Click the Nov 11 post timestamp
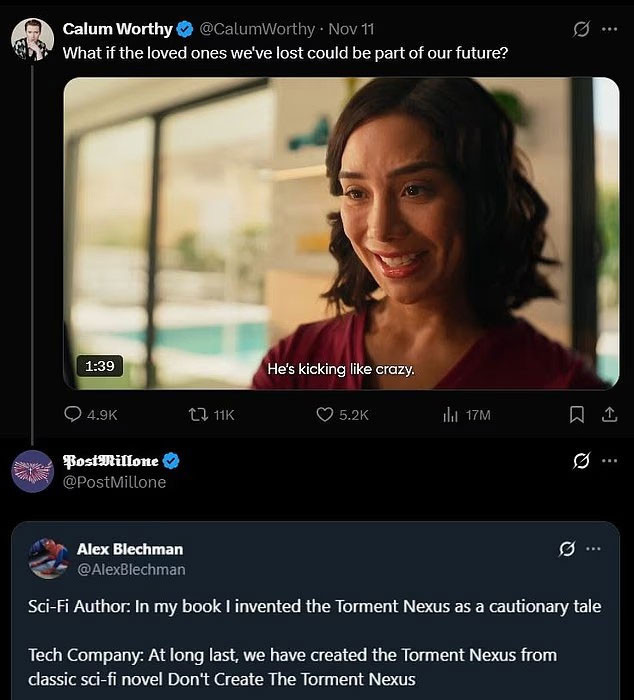 (x=352, y=29)
